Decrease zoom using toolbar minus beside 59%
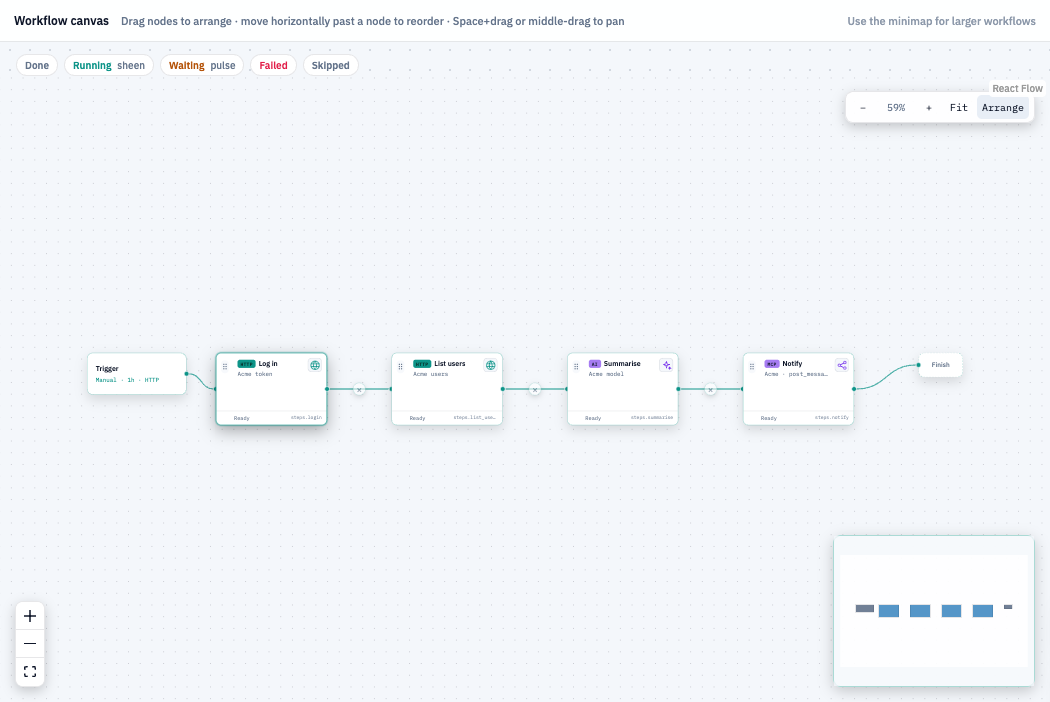Screen dimensions: 1050x702 click(862, 108)
